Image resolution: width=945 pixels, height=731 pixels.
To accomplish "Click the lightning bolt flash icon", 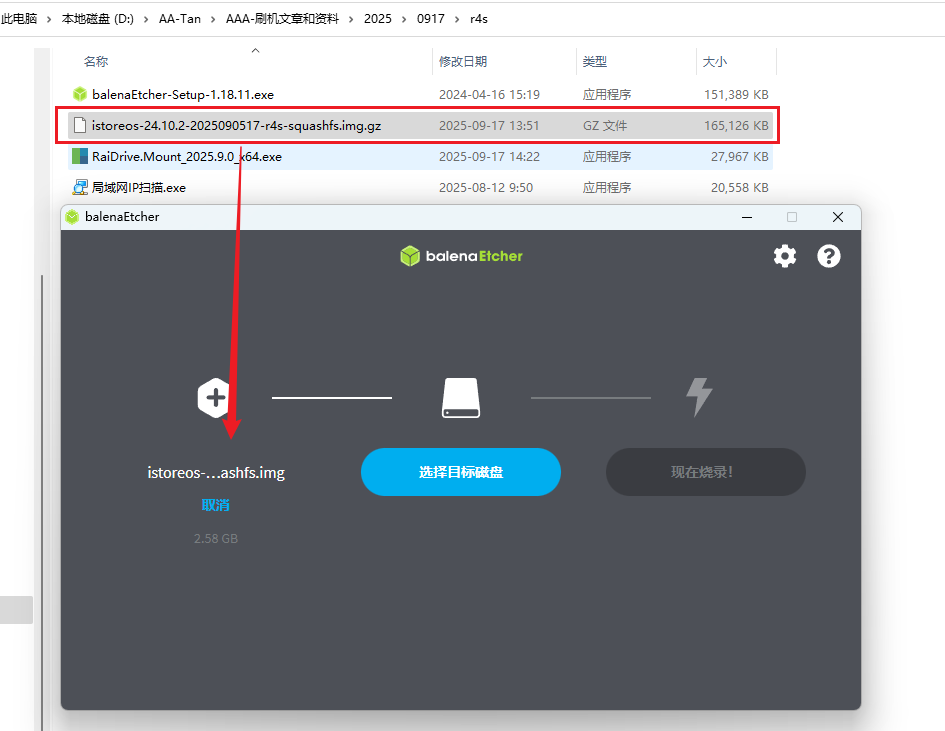I will [699, 397].
